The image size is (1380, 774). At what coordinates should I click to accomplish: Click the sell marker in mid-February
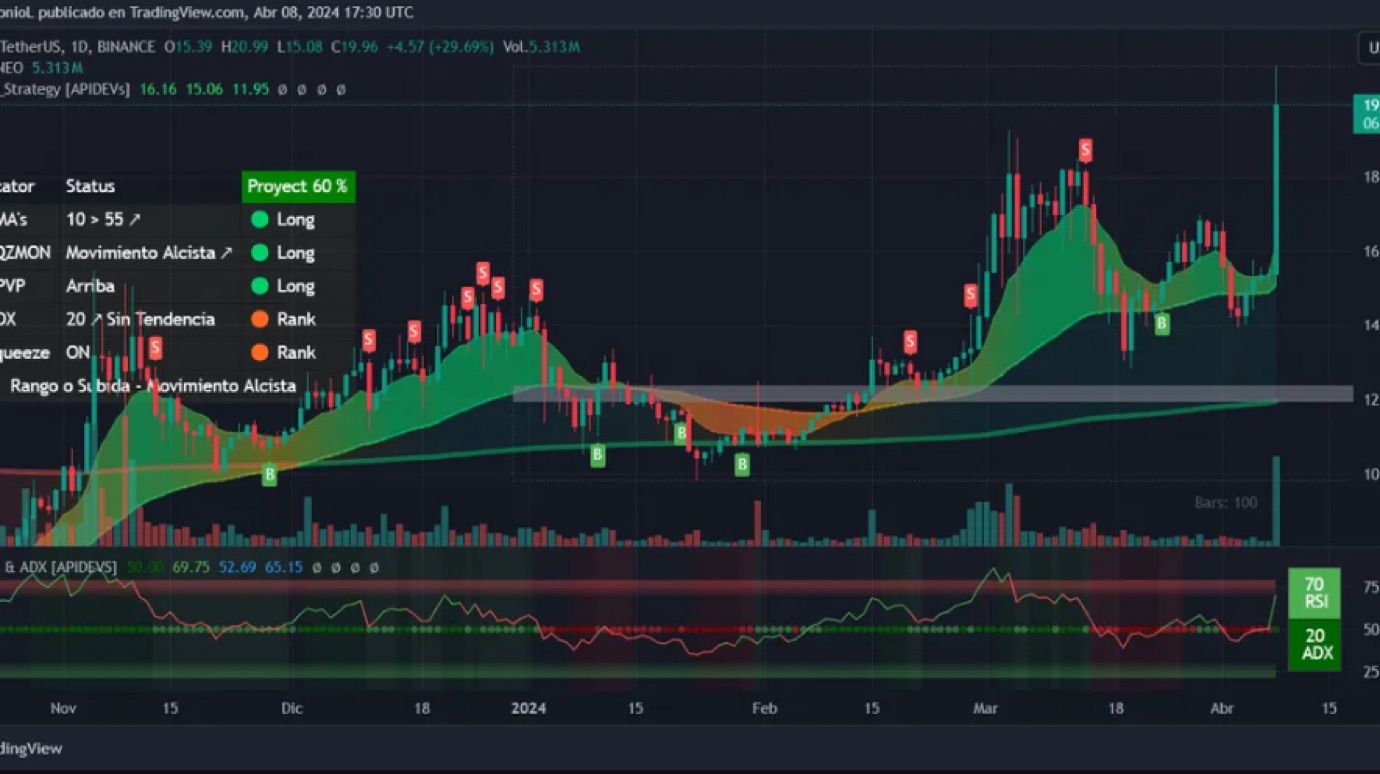pyautogui.click(x=910, y=342)
